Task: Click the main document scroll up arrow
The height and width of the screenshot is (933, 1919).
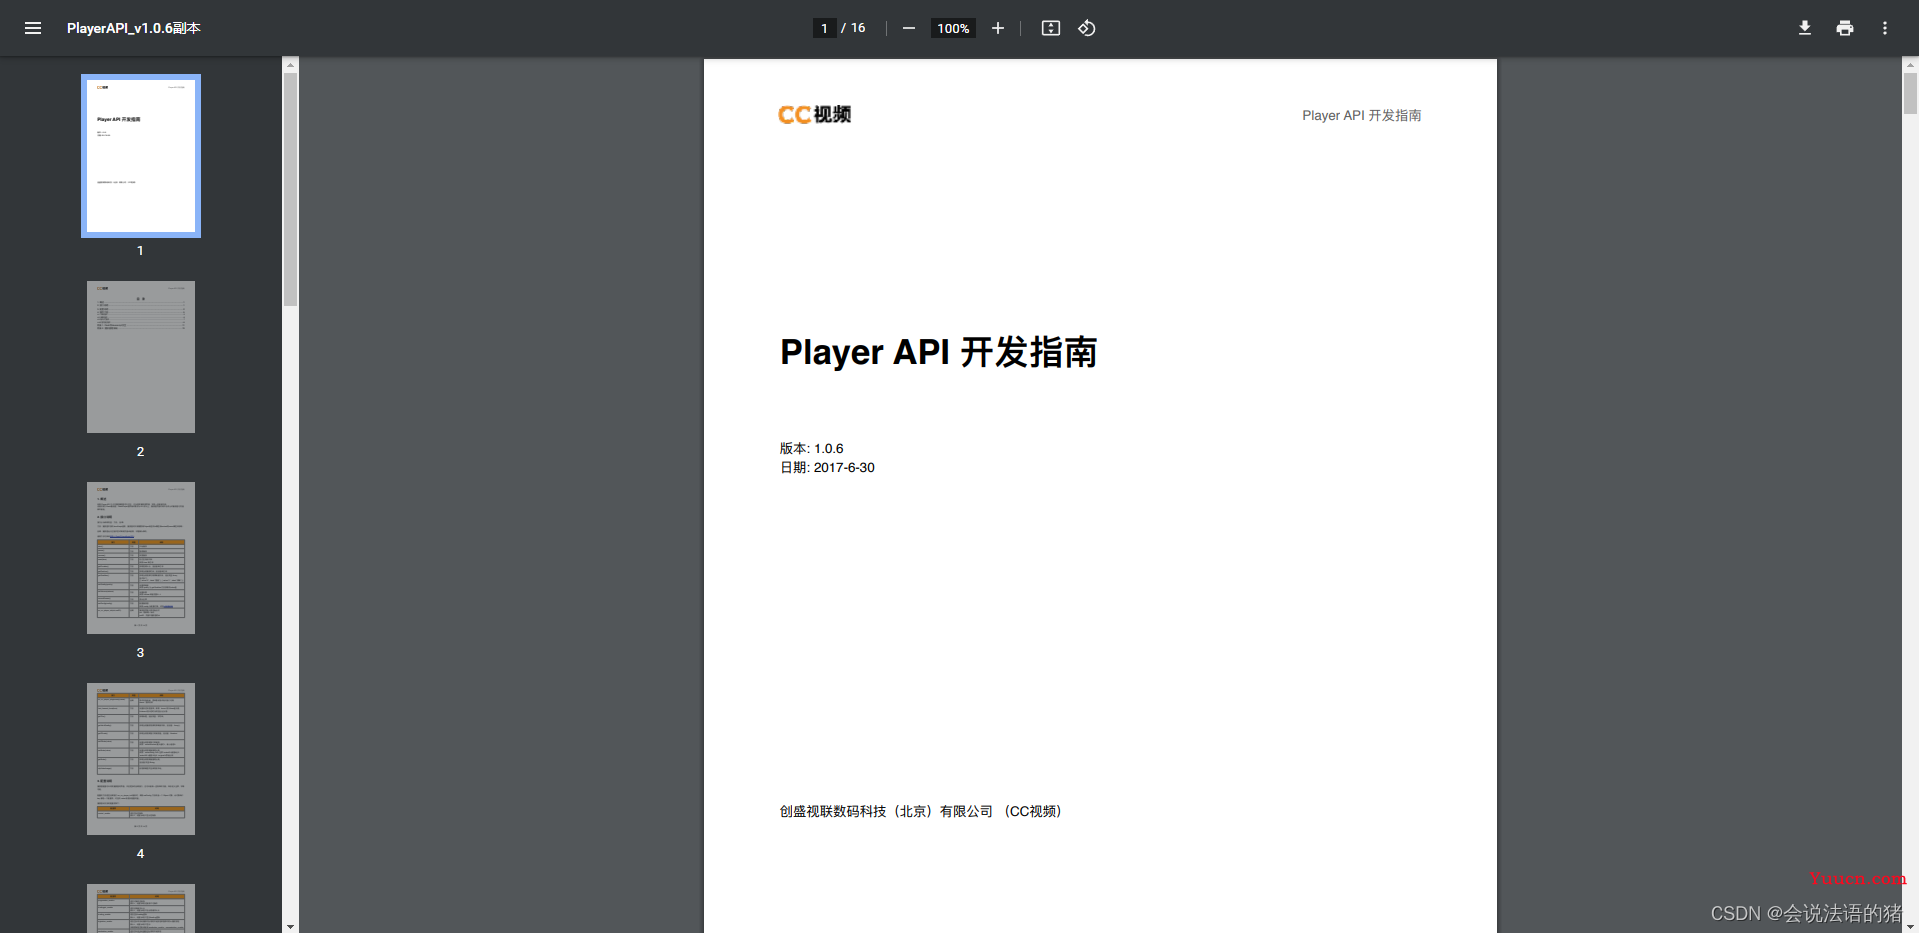Action: pyautogui.click(x=1910, y=65)
